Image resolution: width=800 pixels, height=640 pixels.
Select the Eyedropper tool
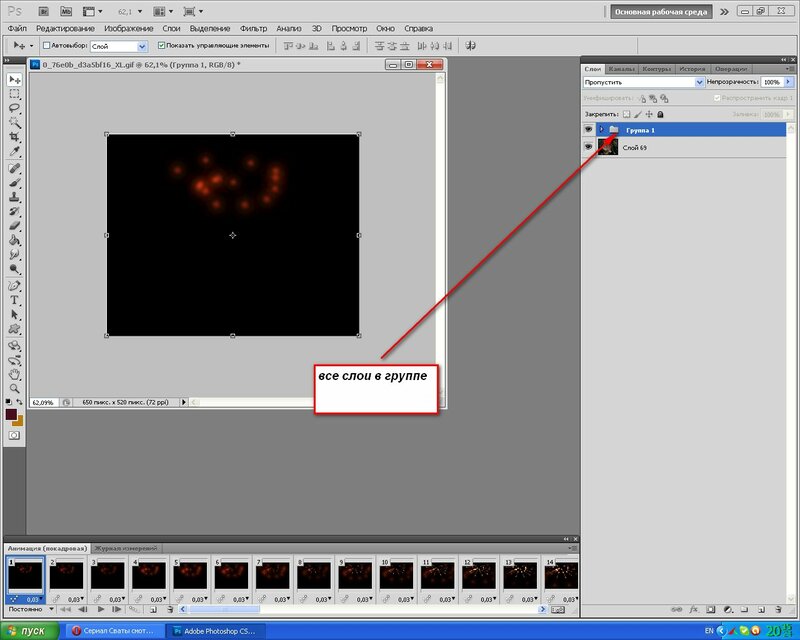[14, 151]
